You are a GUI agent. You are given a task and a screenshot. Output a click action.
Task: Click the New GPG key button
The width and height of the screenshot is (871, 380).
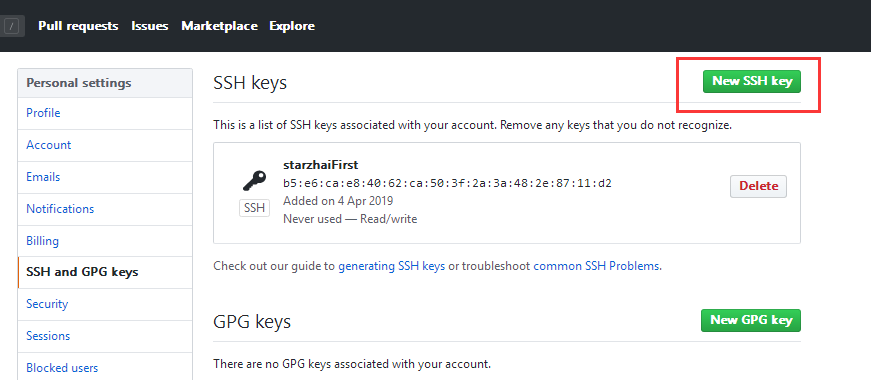point(751,321)
